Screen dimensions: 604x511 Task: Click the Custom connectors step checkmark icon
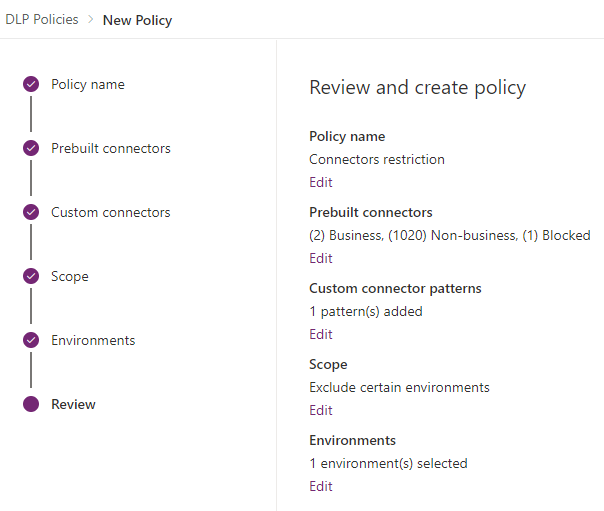(x=31, y=212)
